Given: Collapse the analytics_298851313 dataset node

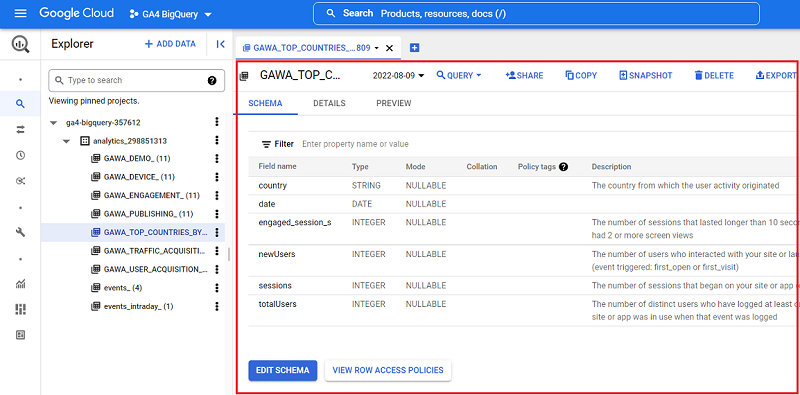Looking at the screenshot, I should coord(66,141).
